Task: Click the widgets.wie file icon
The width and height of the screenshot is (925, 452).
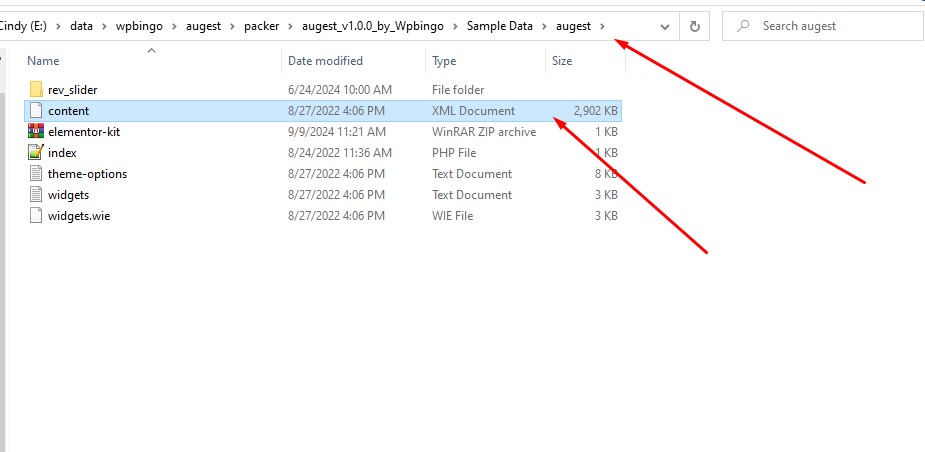Action: pyautogui.click(x=36, y=216)
